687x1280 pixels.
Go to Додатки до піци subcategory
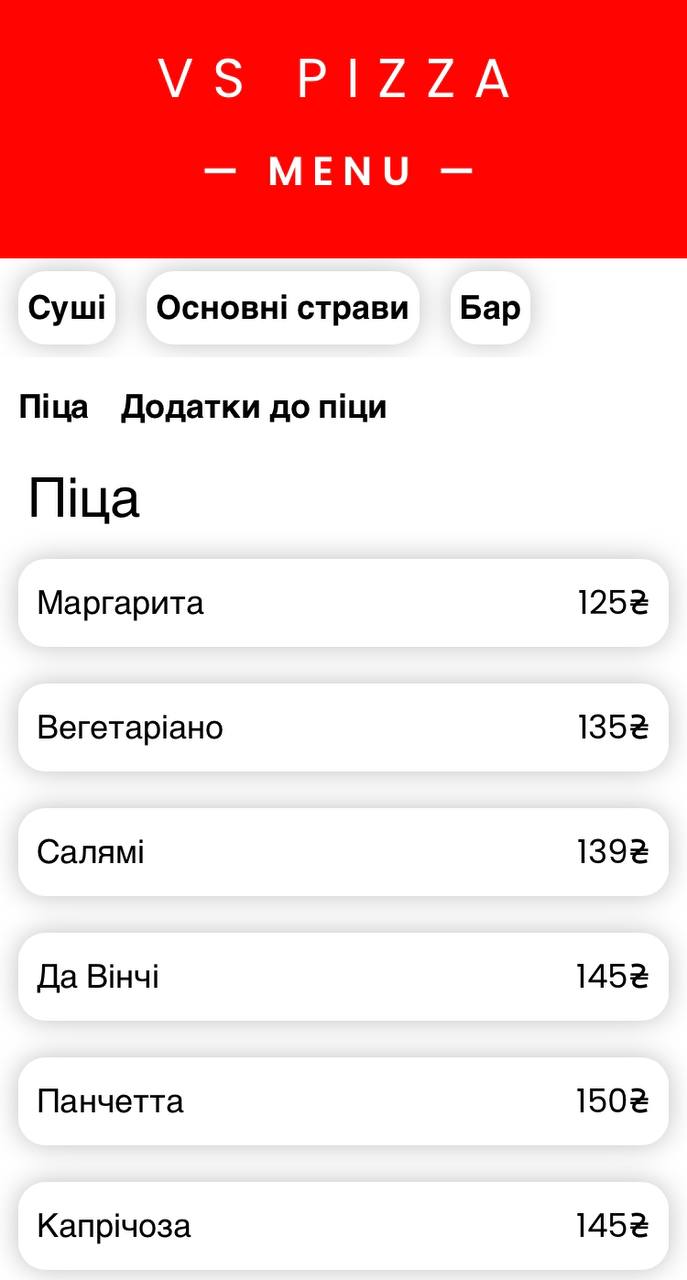coord(254,407)
